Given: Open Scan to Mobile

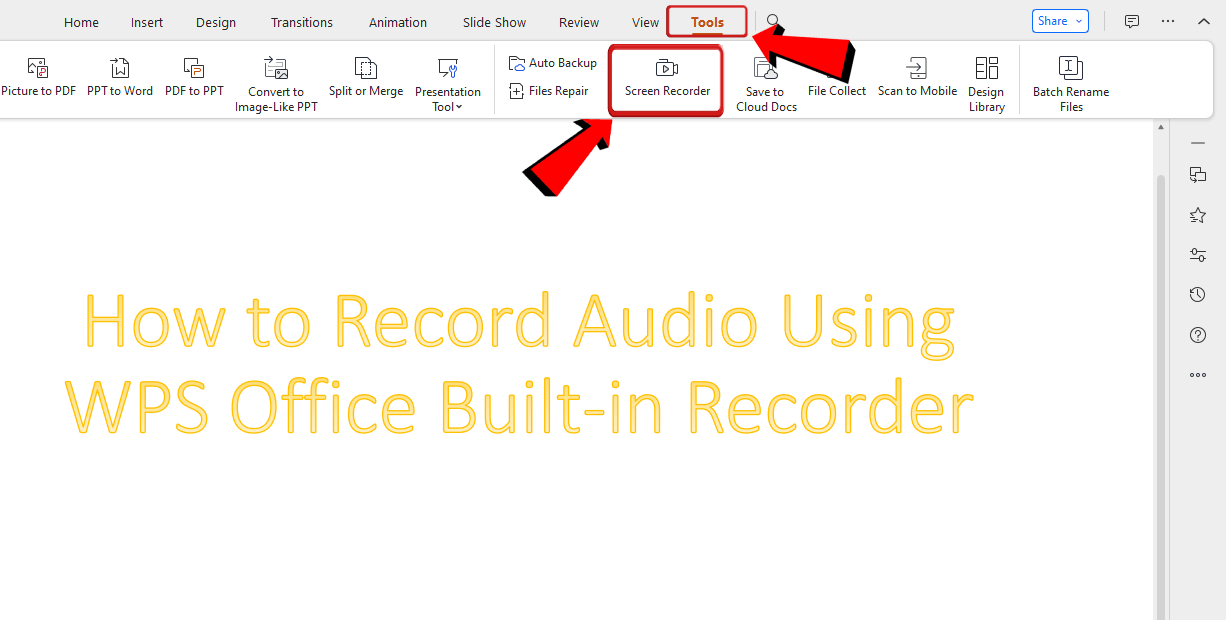Looking at the screenshot, I should (x=917, y=80).
